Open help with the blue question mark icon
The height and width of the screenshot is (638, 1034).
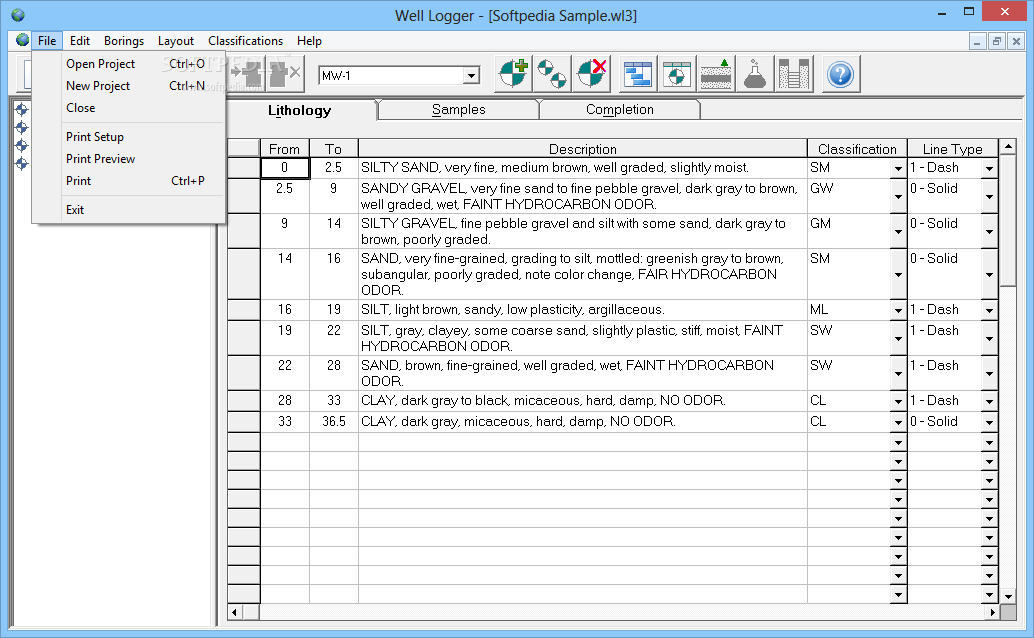[841, 74]
